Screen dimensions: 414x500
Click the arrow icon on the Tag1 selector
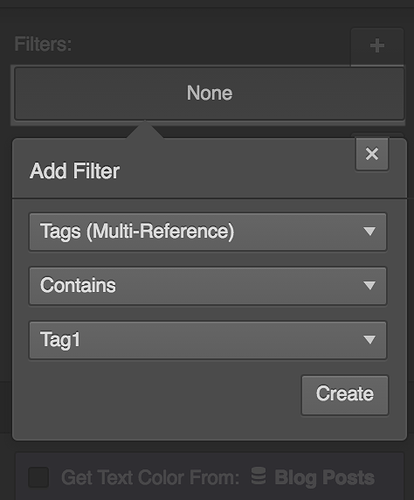pyautogui.click(x=369, y=340)
